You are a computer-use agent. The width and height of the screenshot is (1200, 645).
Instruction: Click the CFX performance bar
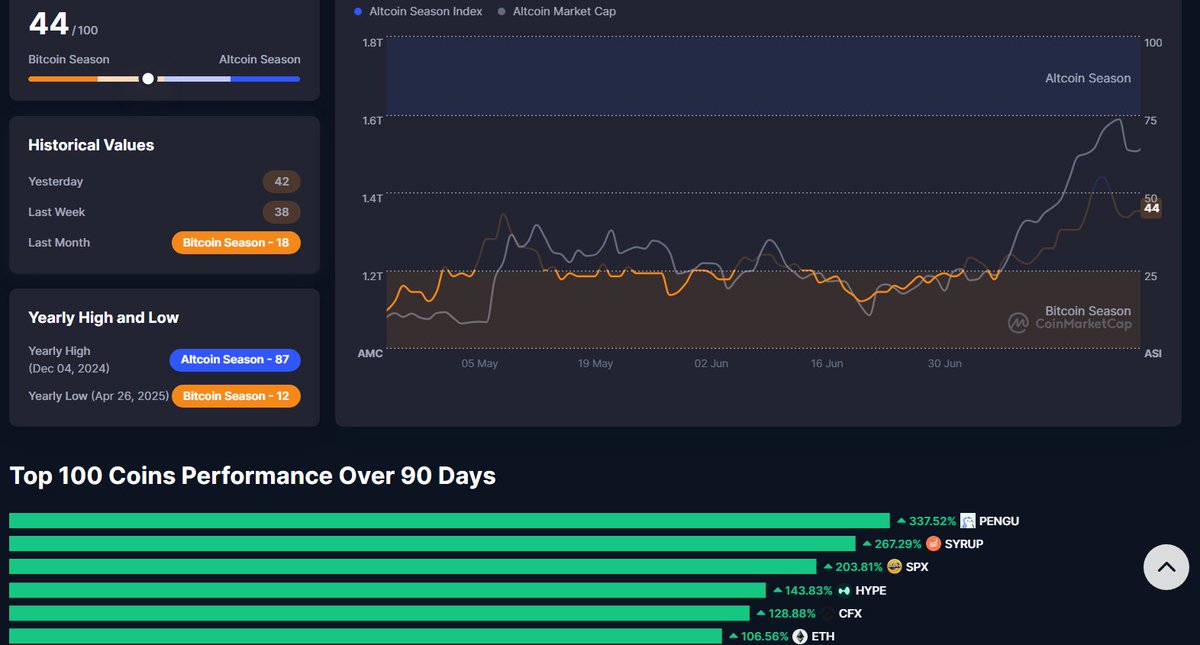tap(379, 613)
